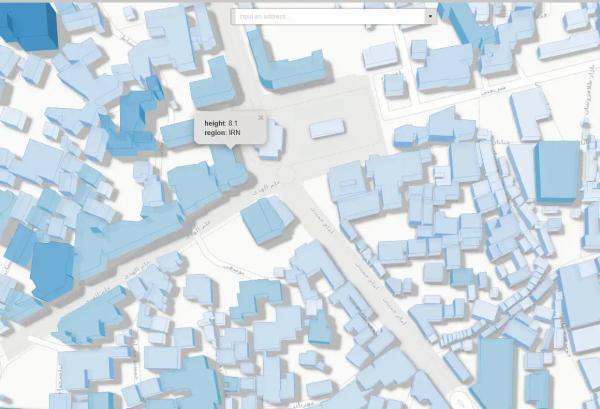
Task: Open the address search dropdown arrow
Action: [x=431, y=16]
